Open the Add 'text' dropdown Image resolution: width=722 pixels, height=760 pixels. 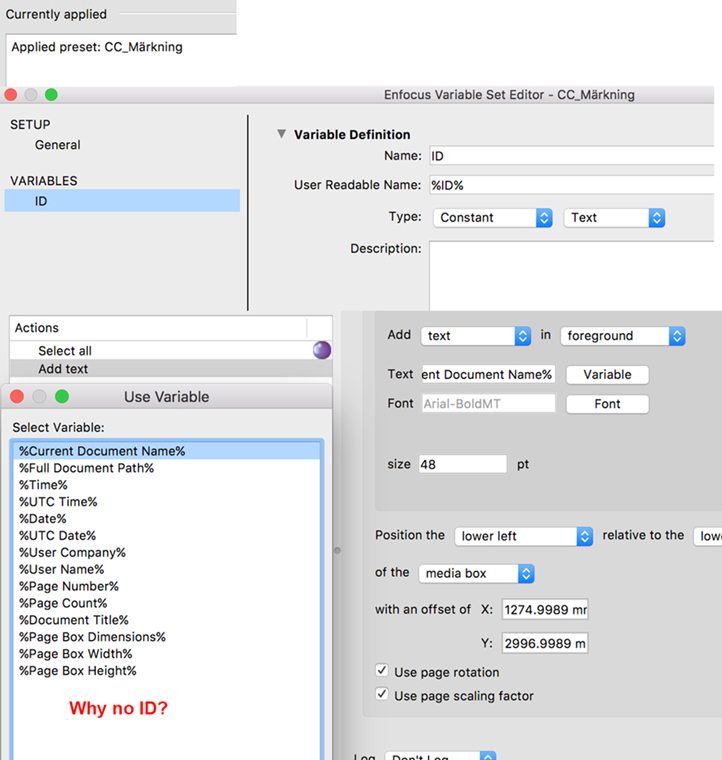point(476,336)
